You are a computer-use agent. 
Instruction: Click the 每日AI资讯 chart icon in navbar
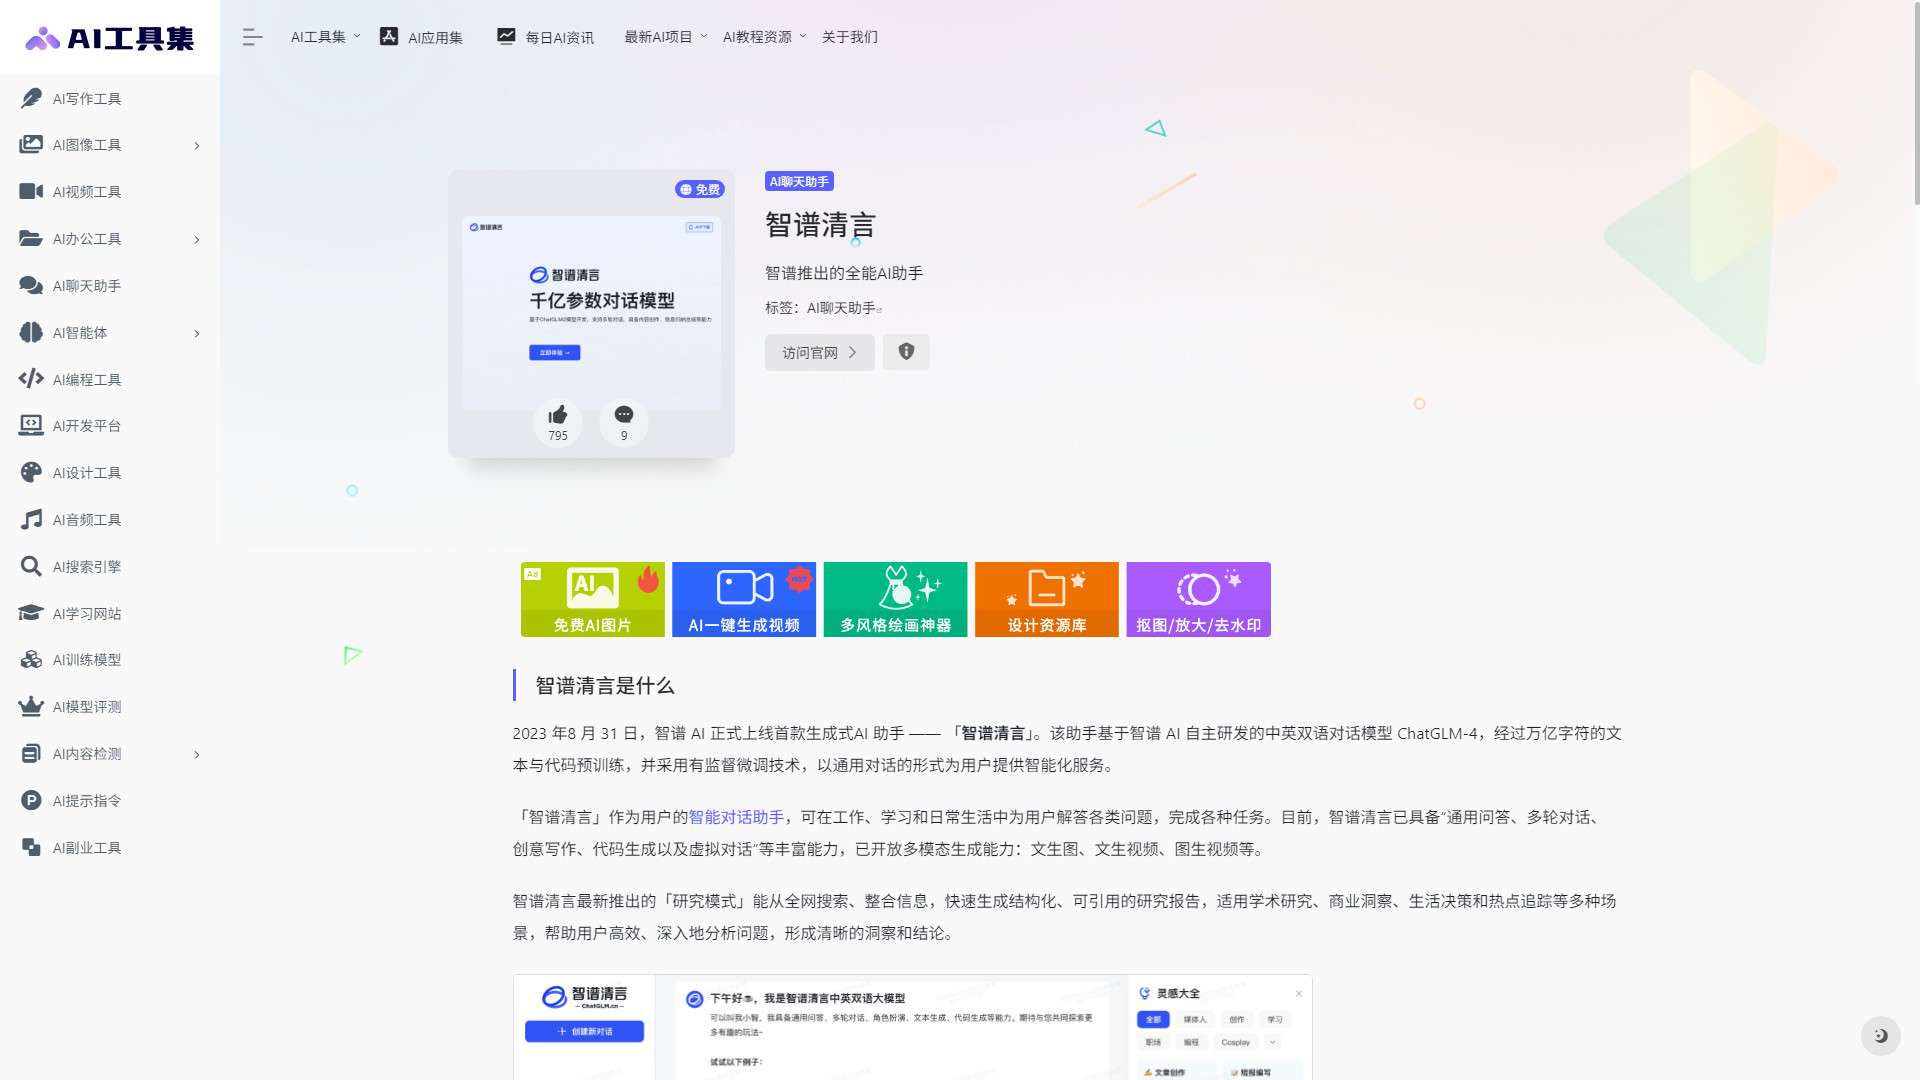tap(506, 36)
